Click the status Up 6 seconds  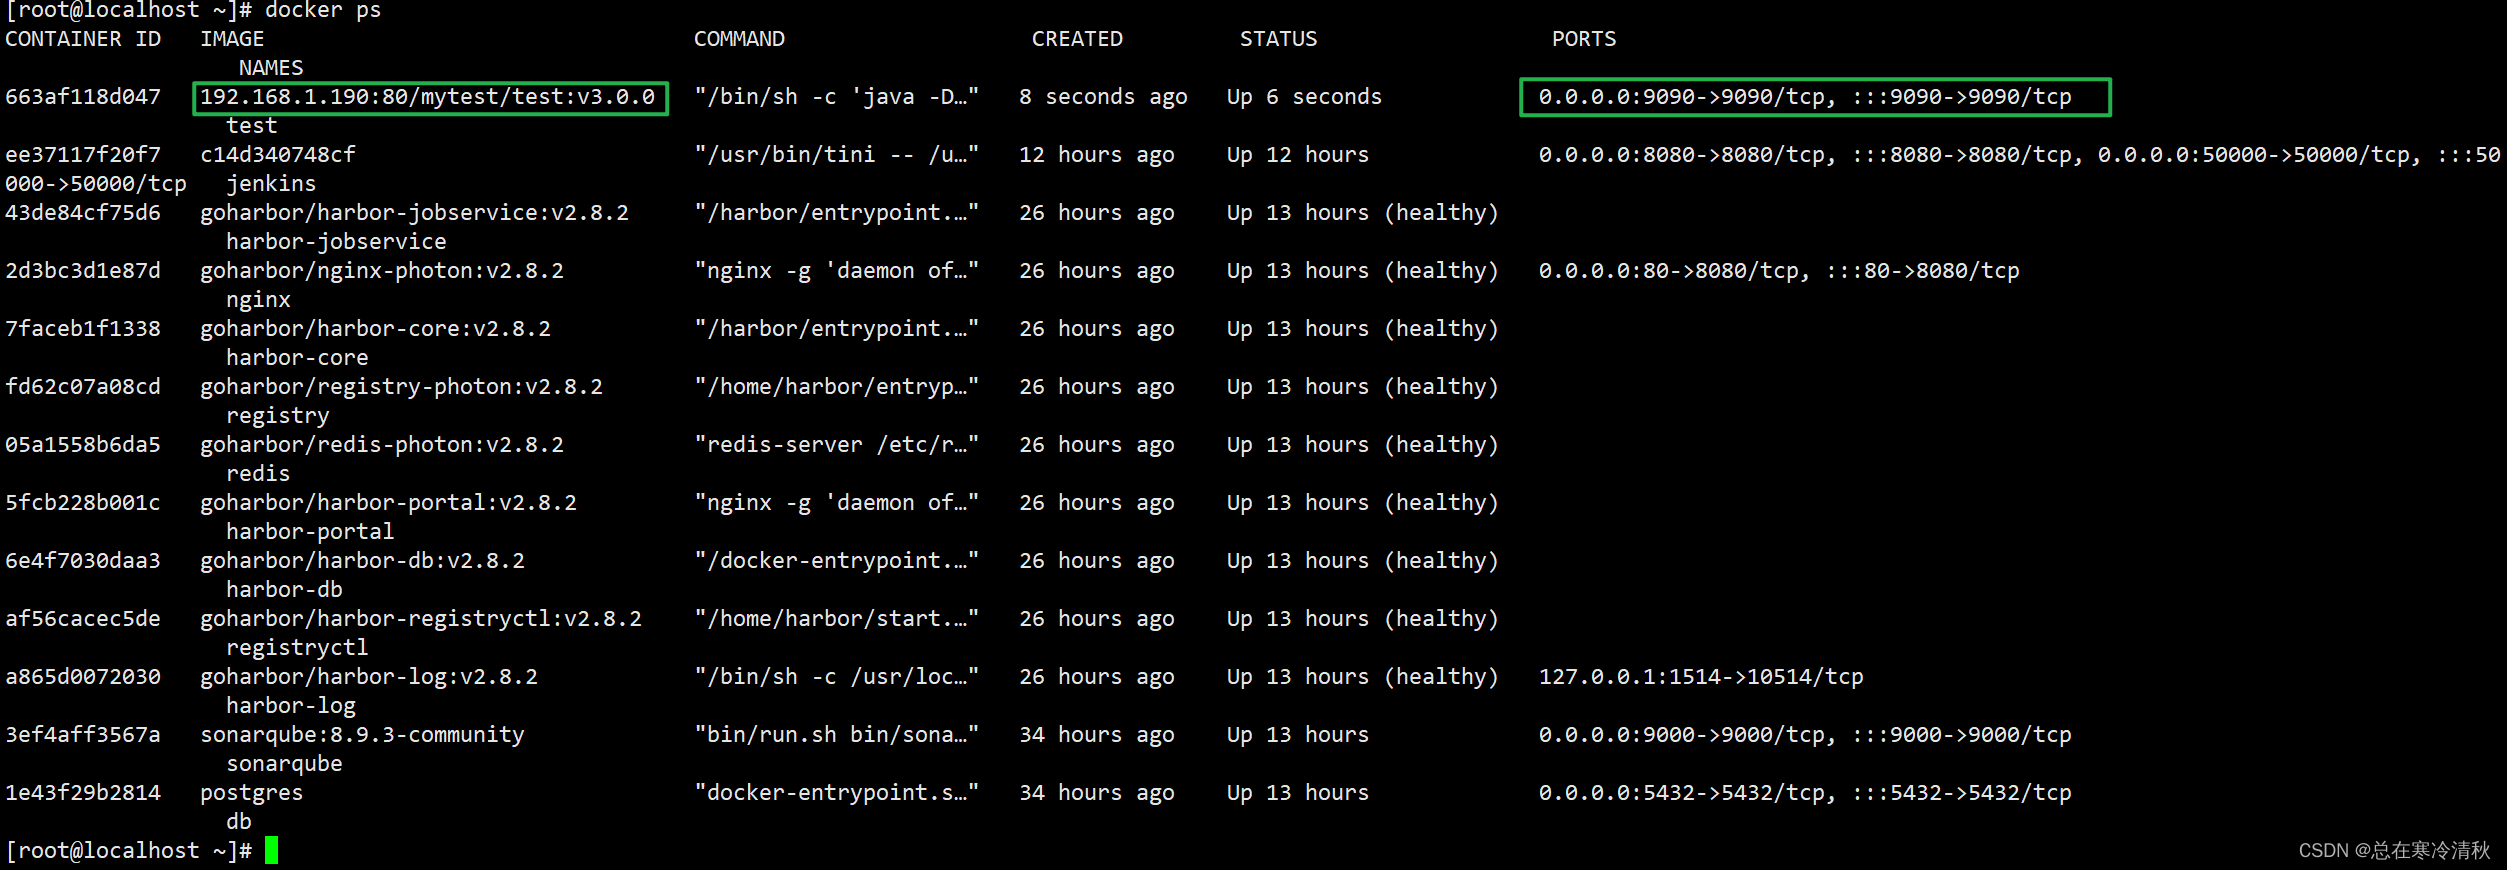click(1304, 97)
